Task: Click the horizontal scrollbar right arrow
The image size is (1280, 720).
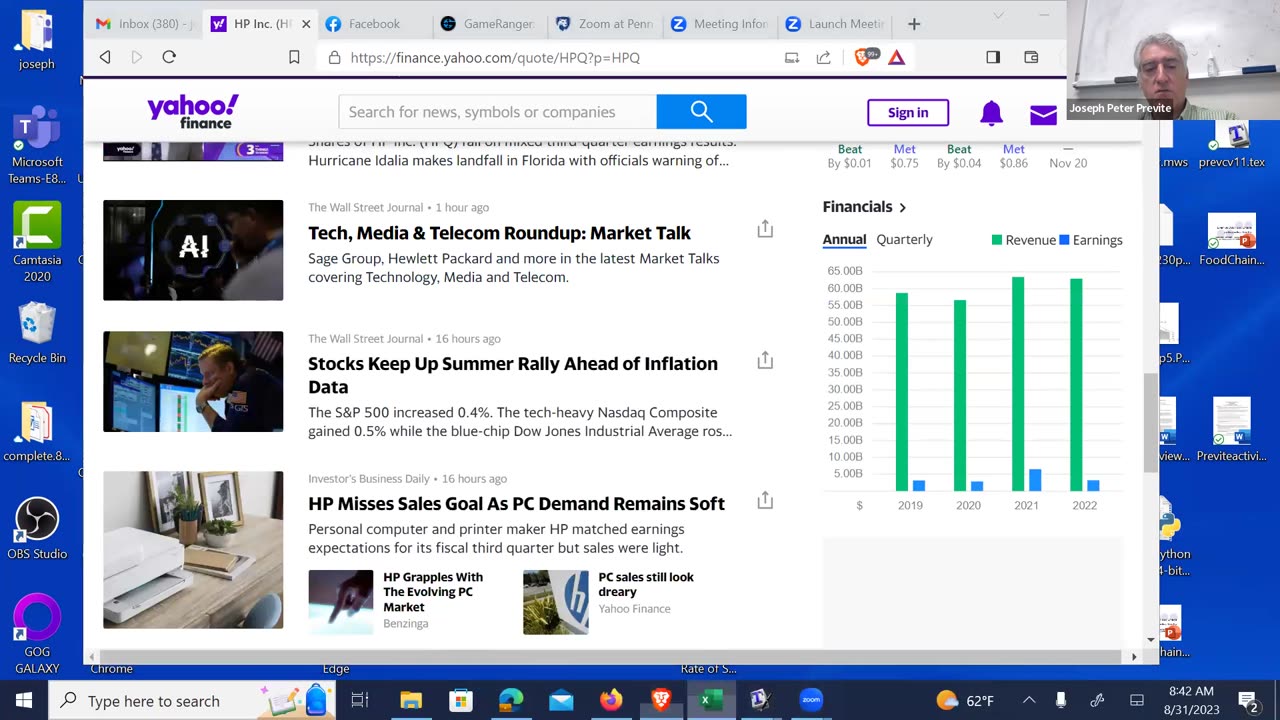Action: click(x=1134, y=657)
